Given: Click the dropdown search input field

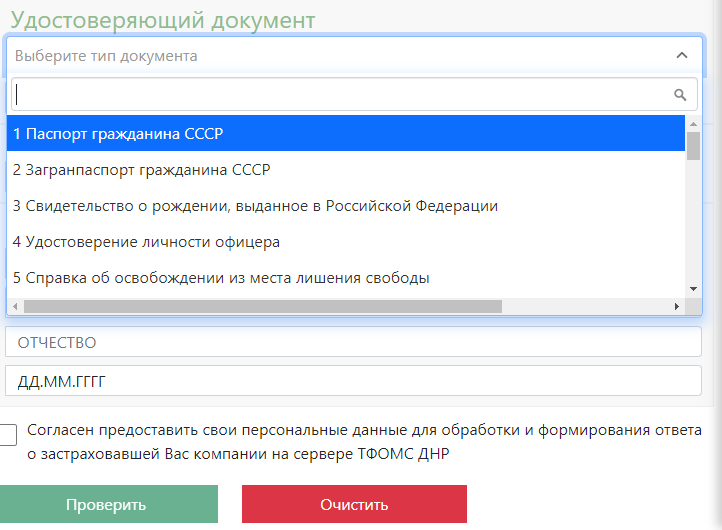Looking at the screenshot, I should tap(354, 94).
